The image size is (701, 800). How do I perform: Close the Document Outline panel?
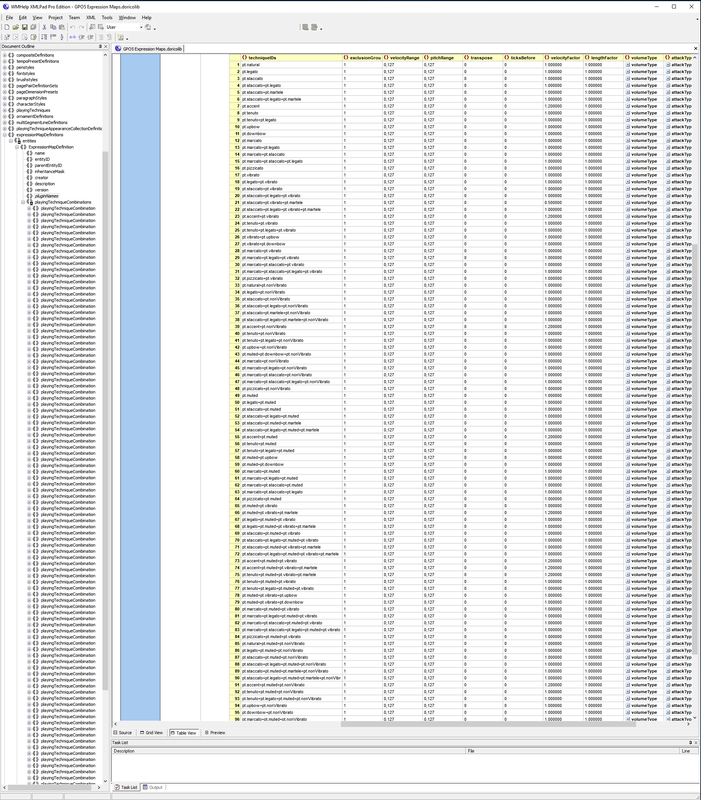pos(106,46)
